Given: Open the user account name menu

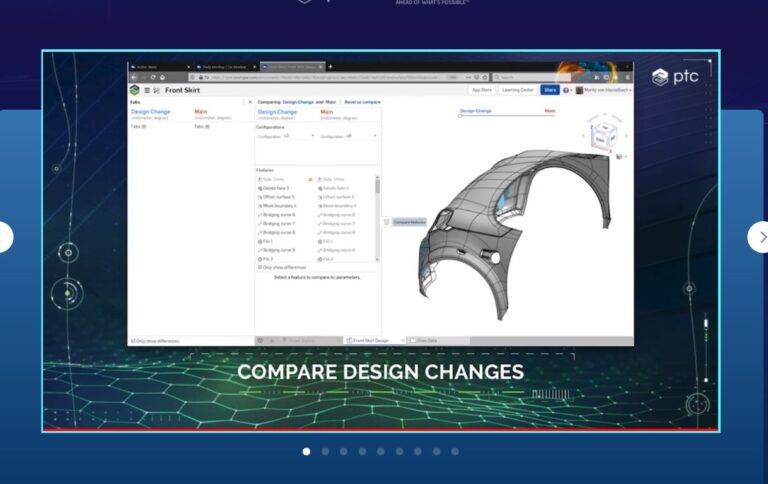Looking at the screenshot, I should (604, 90).
